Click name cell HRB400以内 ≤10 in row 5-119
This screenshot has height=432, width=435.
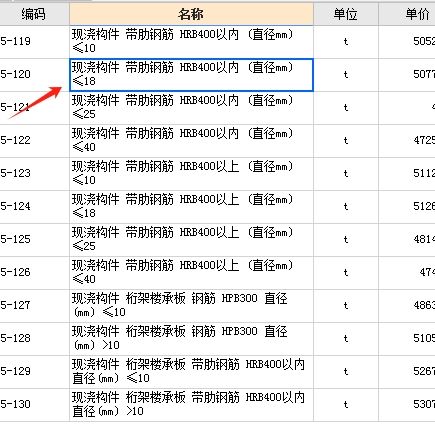click(191, 42)
